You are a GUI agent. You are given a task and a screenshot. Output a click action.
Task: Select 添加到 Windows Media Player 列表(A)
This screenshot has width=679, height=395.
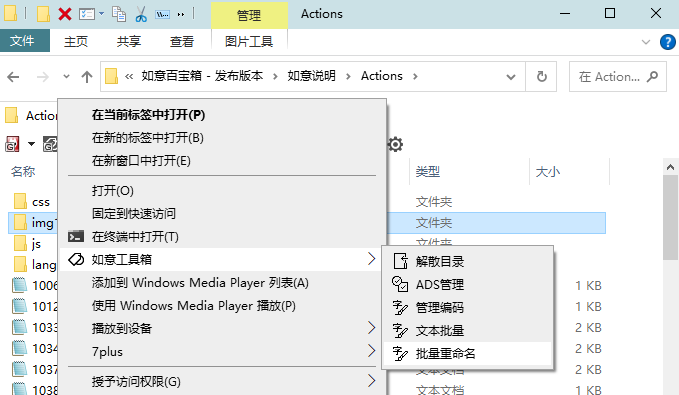[x=222, y=283]
